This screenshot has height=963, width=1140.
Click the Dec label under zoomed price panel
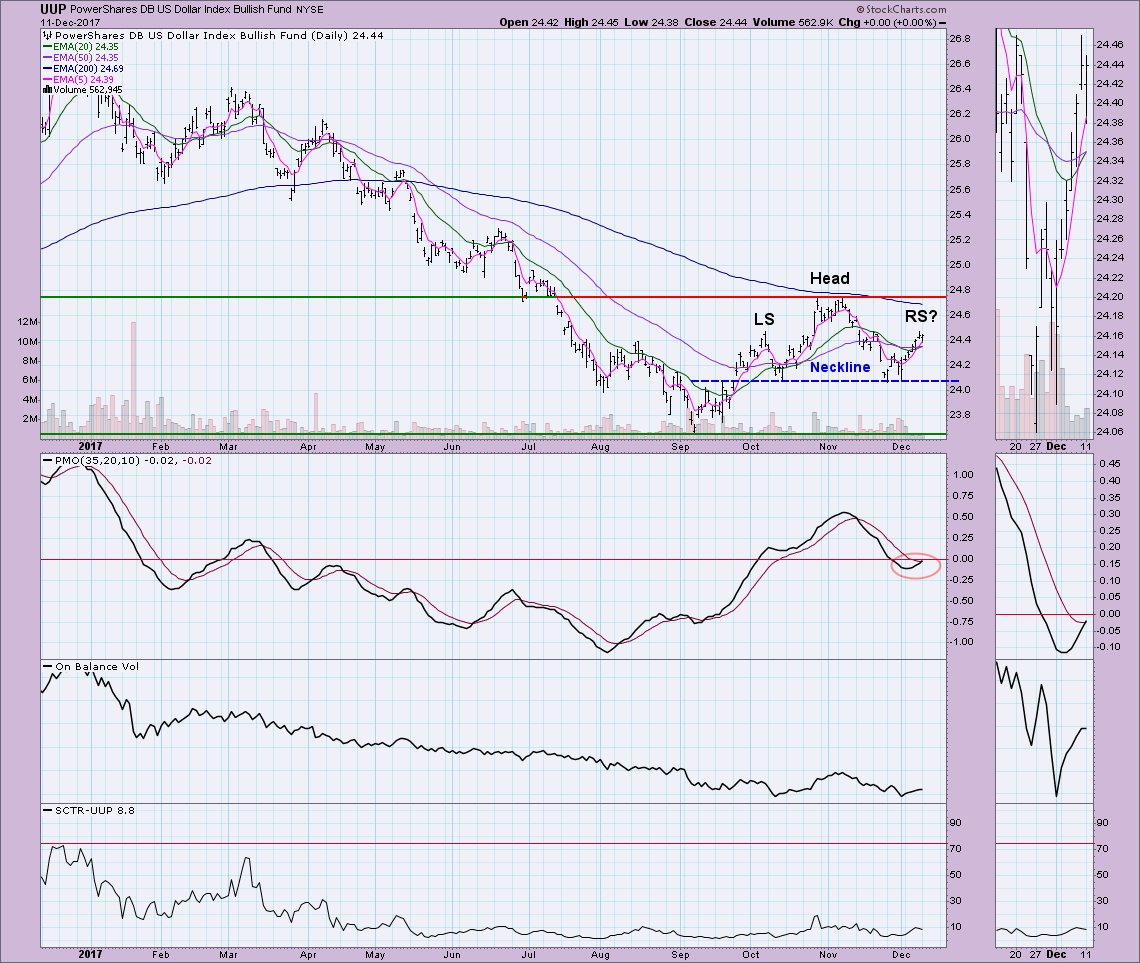click(1057, 446)
